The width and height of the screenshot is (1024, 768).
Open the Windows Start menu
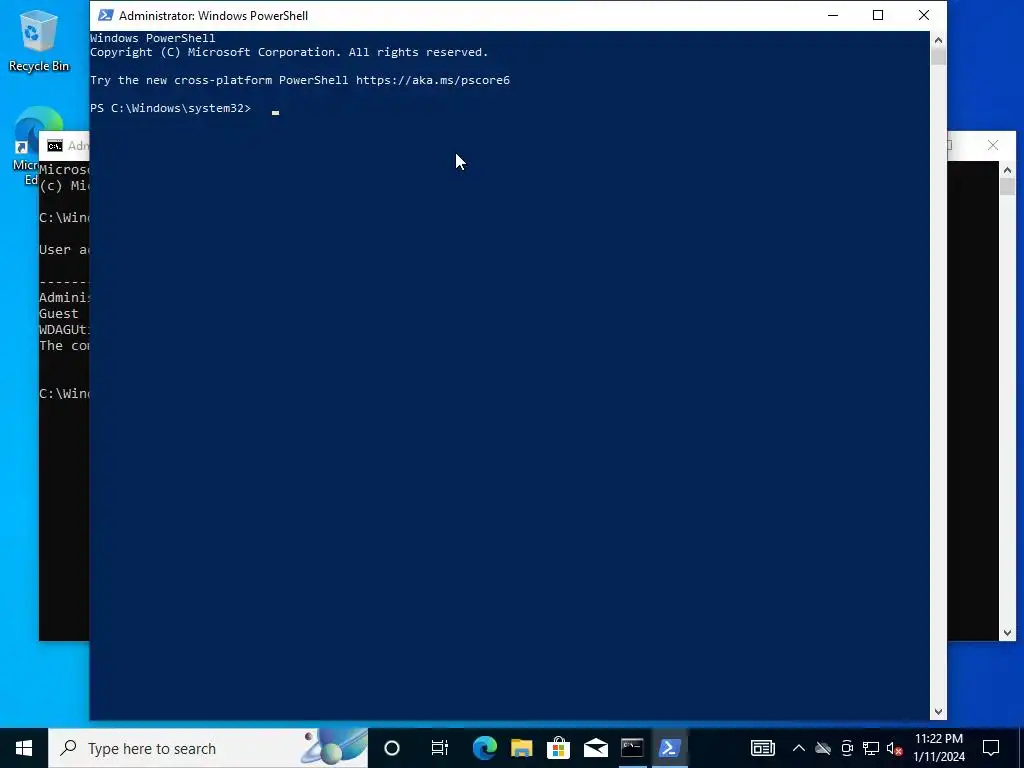pos(24,748)
